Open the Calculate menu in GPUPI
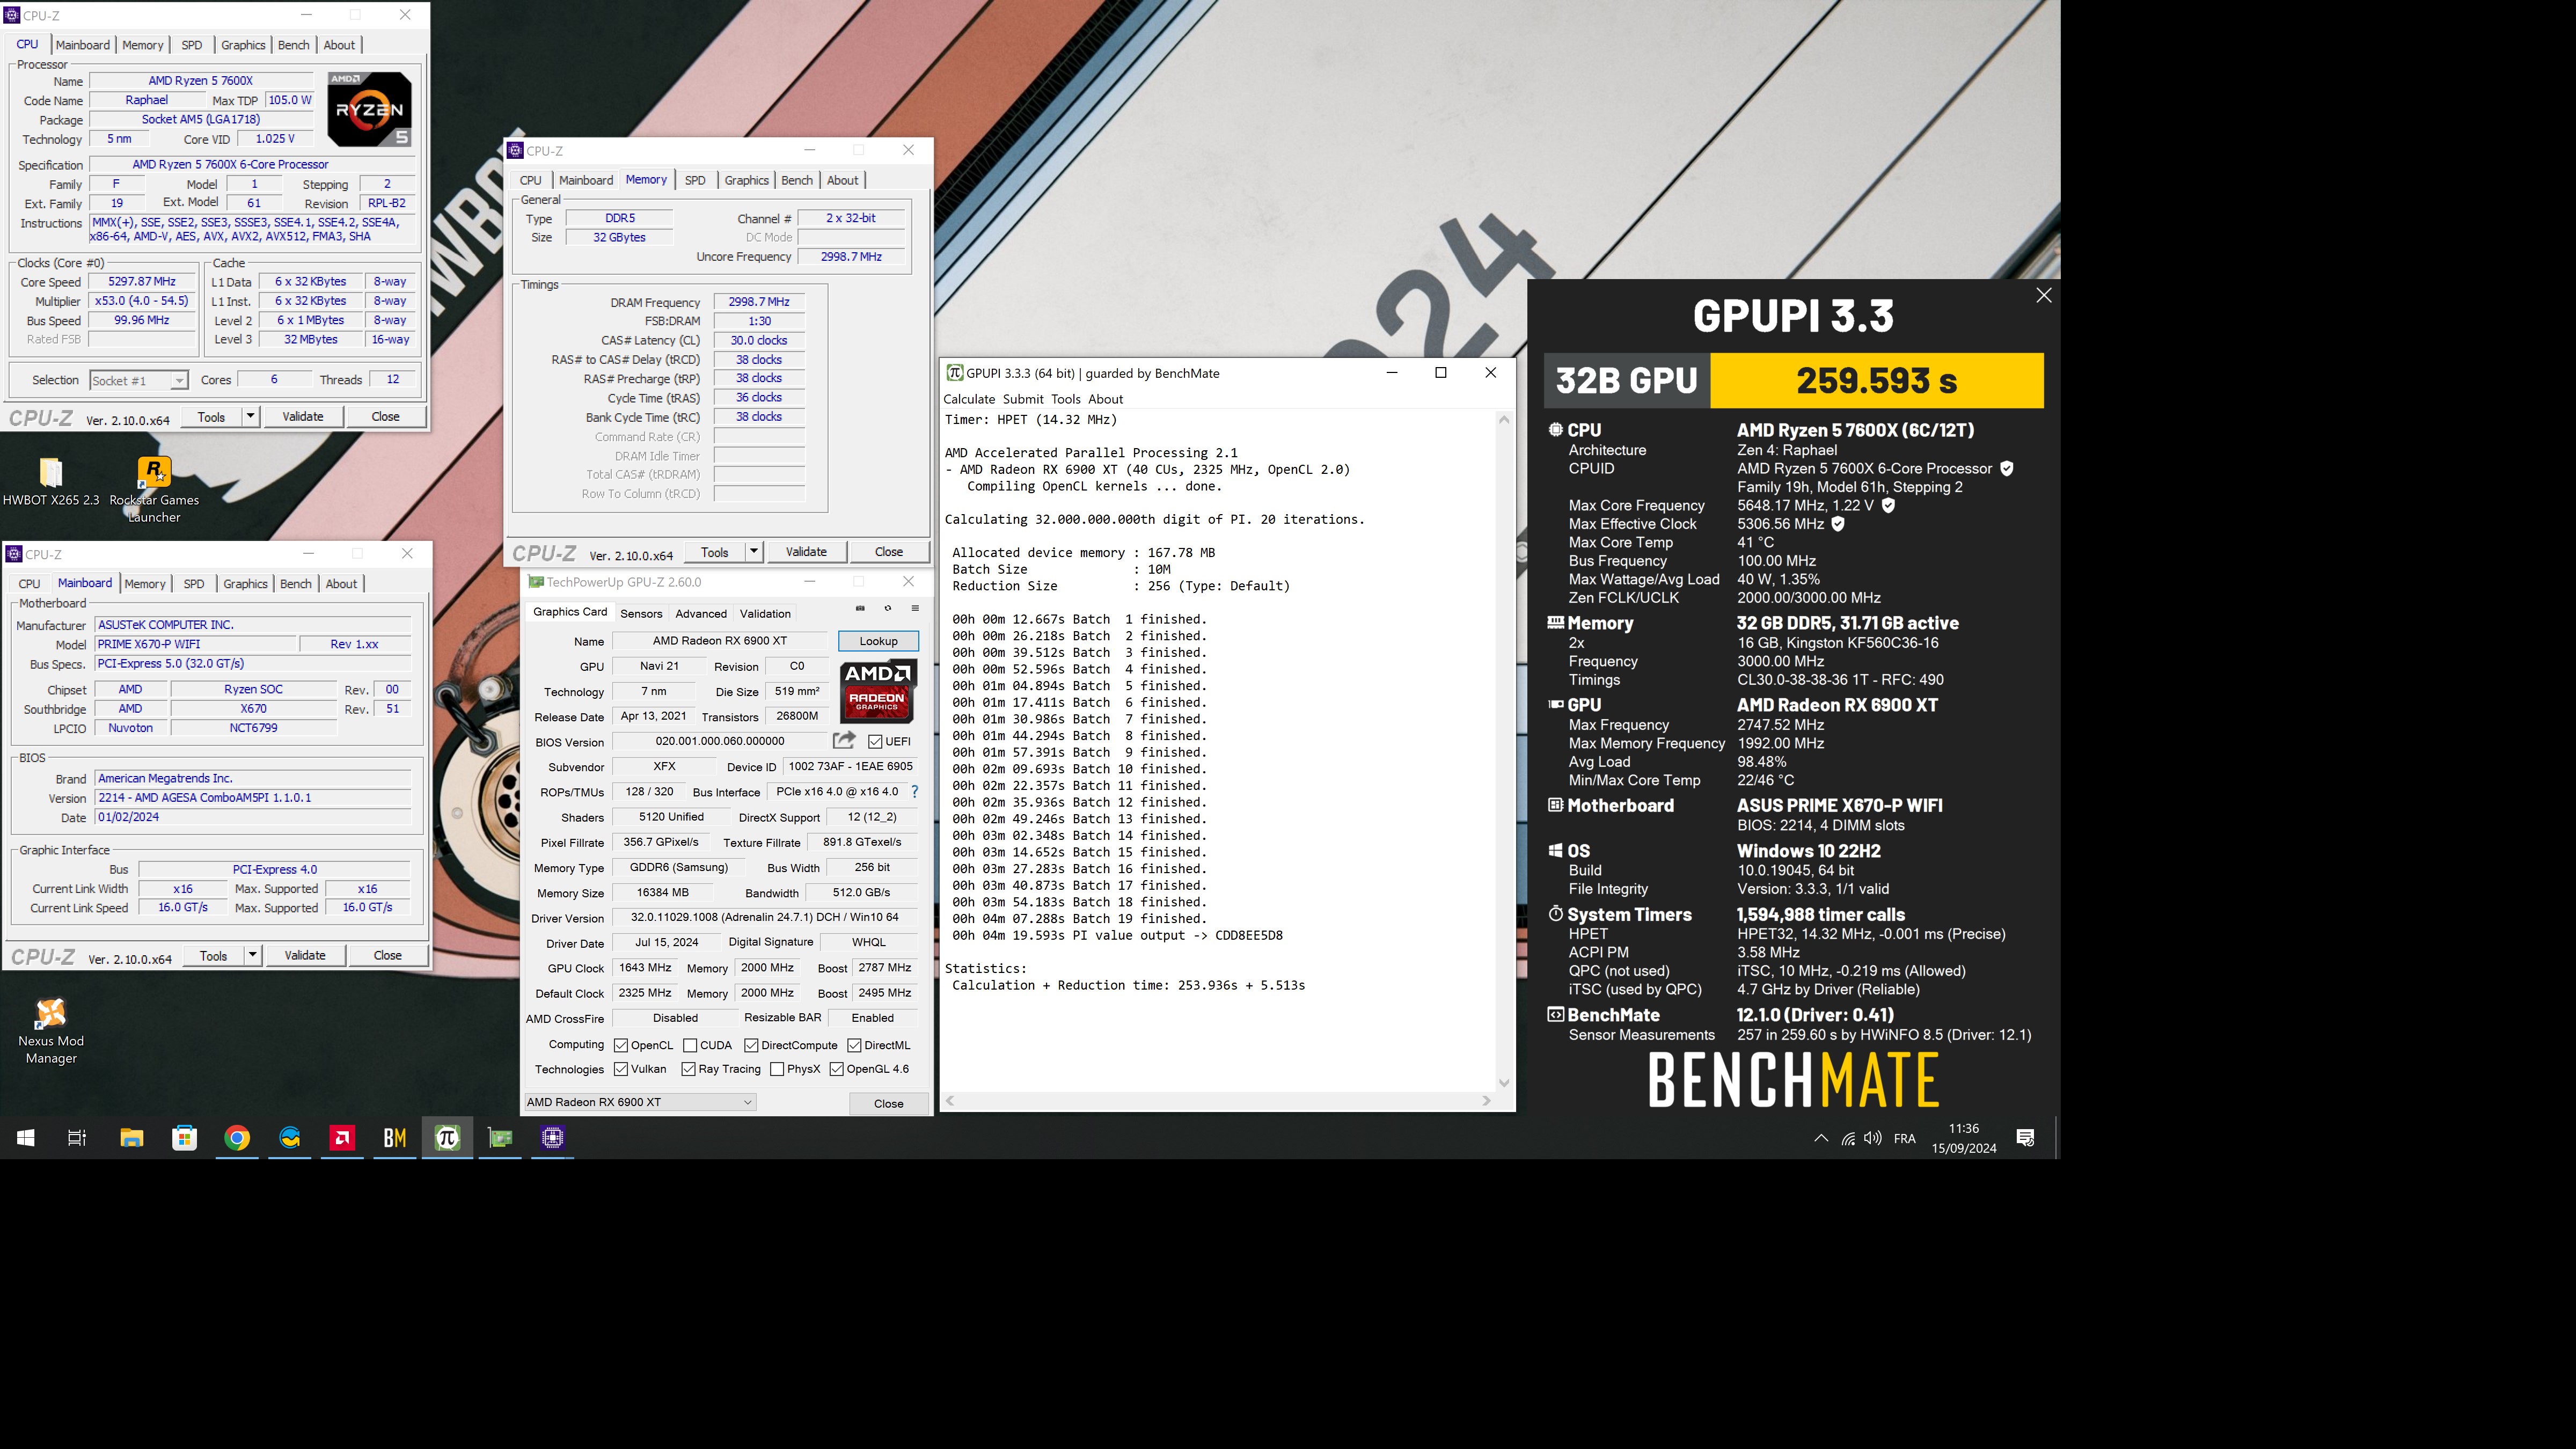The width and height of the screenshot is (2576, 1449). (969, 399)
